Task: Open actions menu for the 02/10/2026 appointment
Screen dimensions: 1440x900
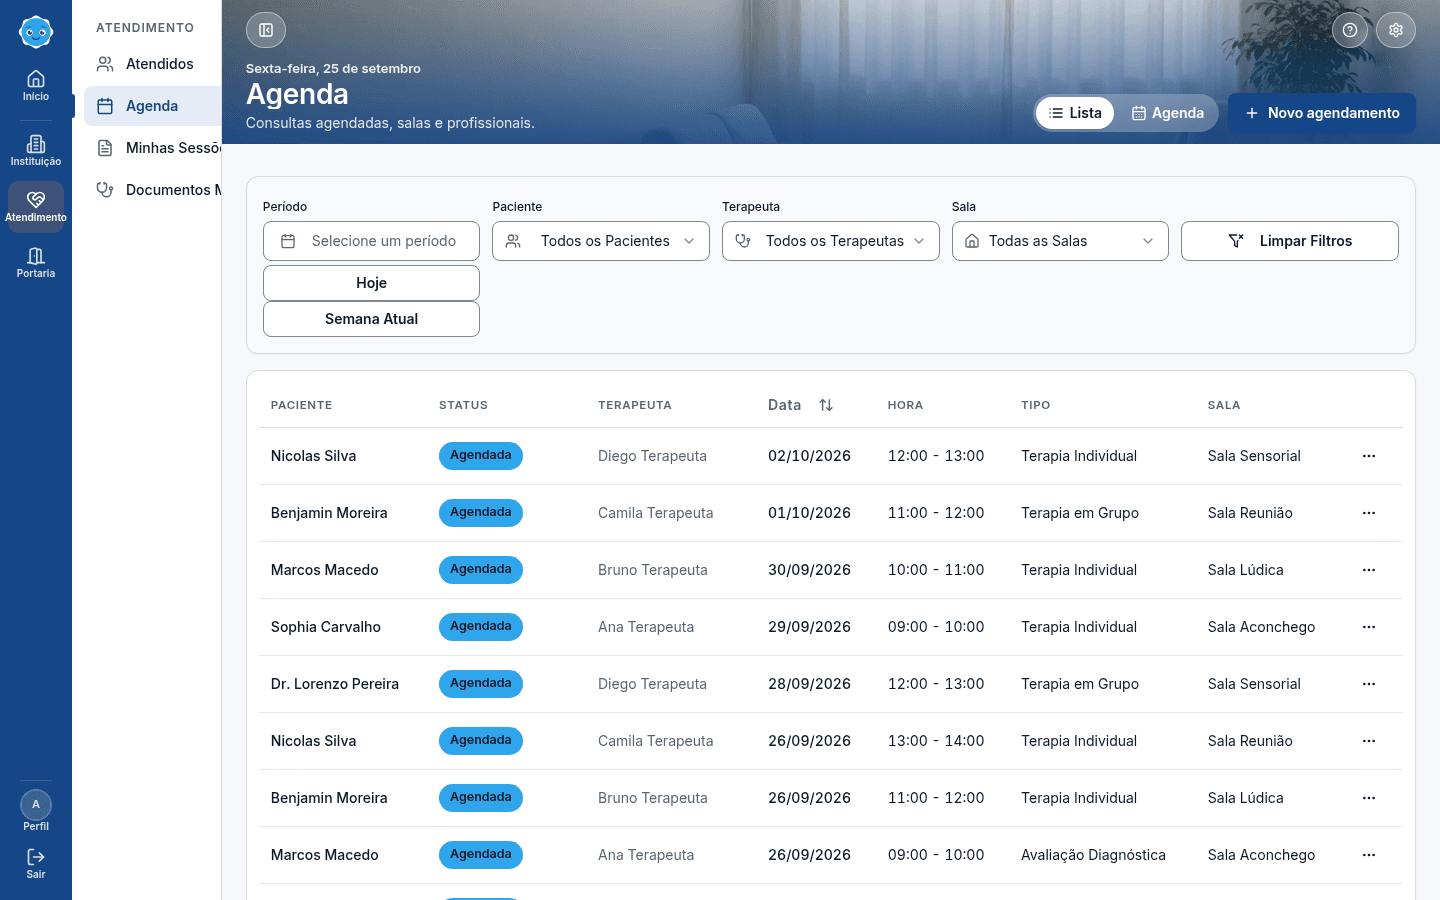Action: coord(1369,456)
